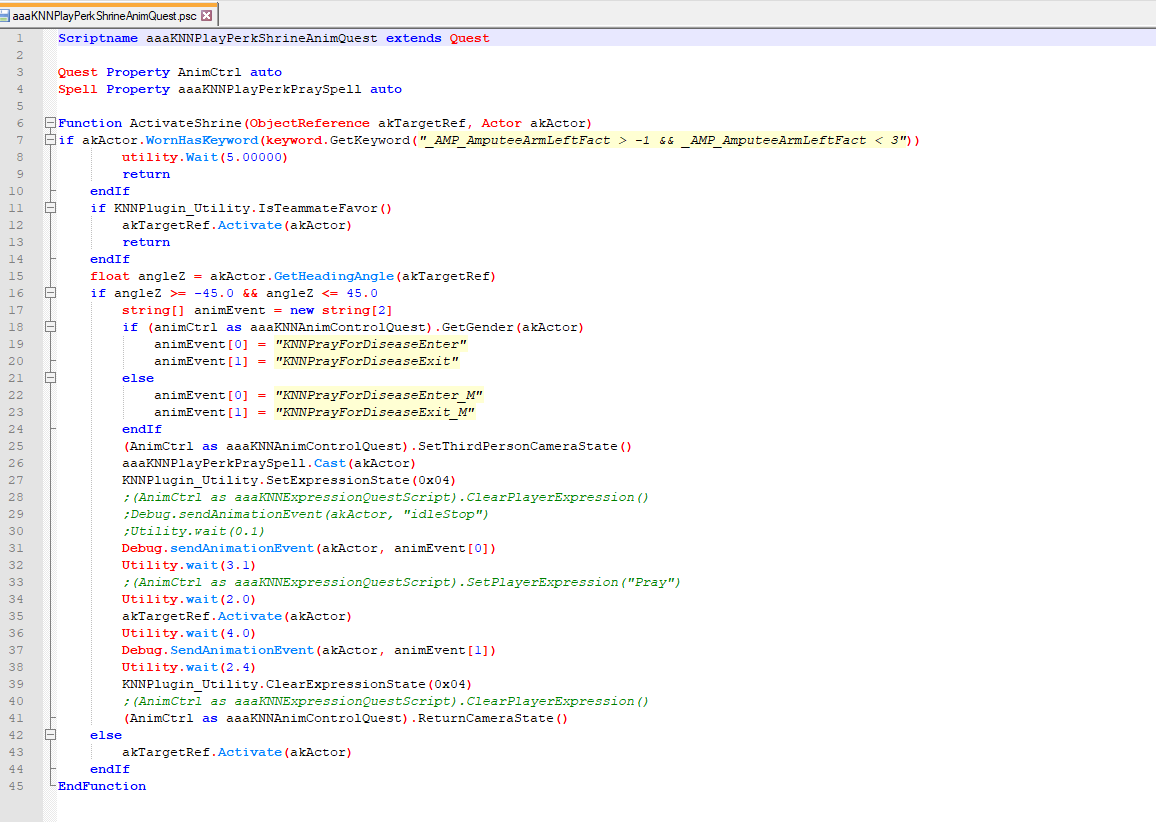The width and height of the screenshot is (1156, 822).
Task: Close the aaaKNNPlayPerkShrineAnimQuest.psc tab
Action: (x=207, y=16)
